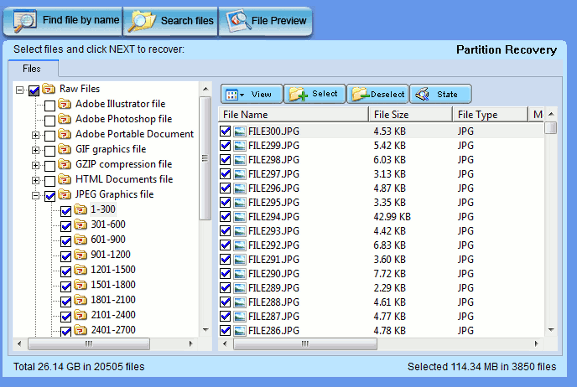The image size is (577, 387).
Task: Click the 301-600 folder icon
Action: (x=81, y=224)
